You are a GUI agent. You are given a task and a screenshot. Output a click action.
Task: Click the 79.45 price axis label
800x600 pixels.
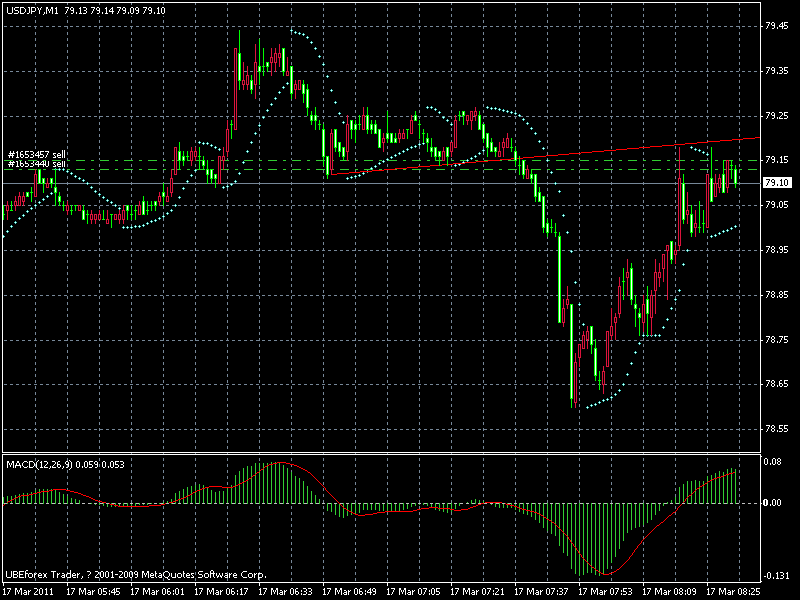coord(777,27)
